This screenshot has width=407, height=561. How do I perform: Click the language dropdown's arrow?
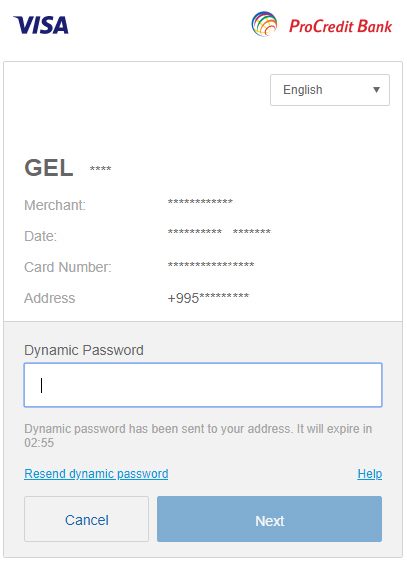coord(376,90)
